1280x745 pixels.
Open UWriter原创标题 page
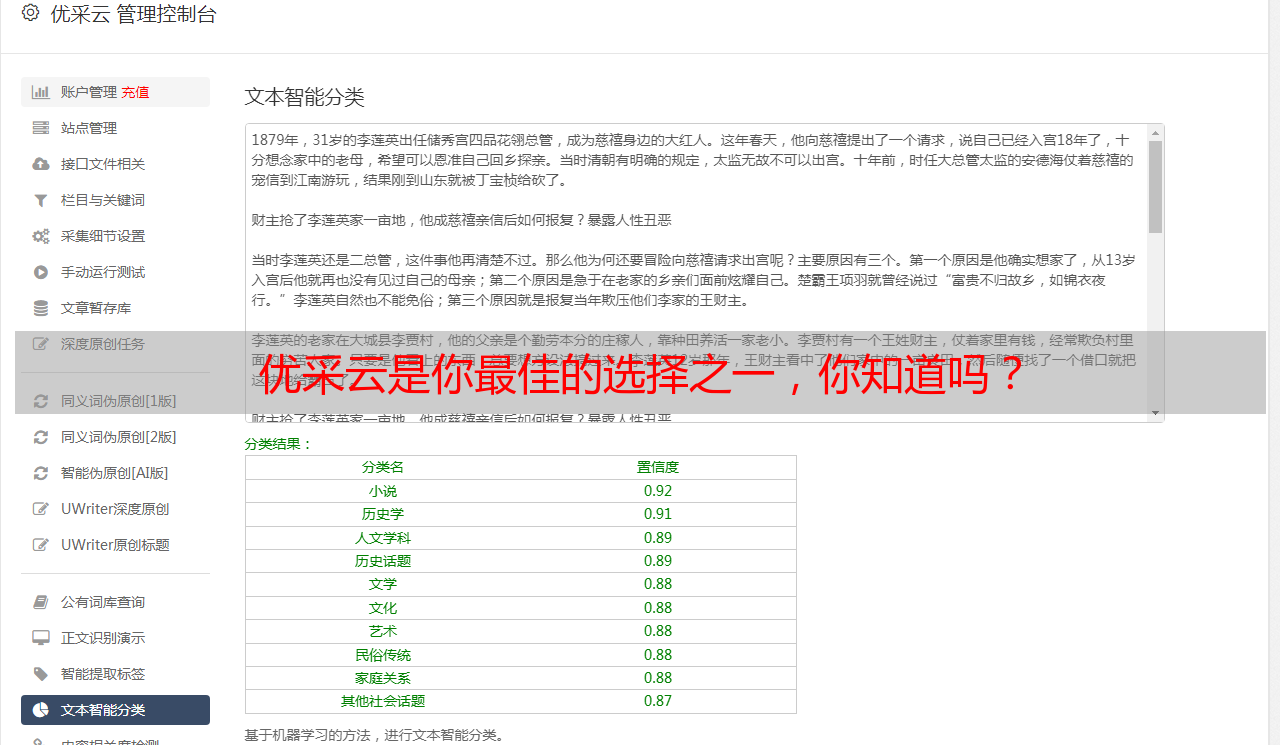[115, 545]
